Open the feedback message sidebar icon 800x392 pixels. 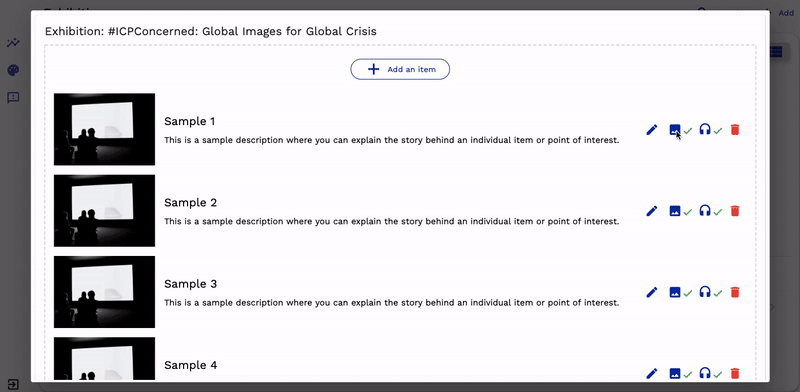13,97
